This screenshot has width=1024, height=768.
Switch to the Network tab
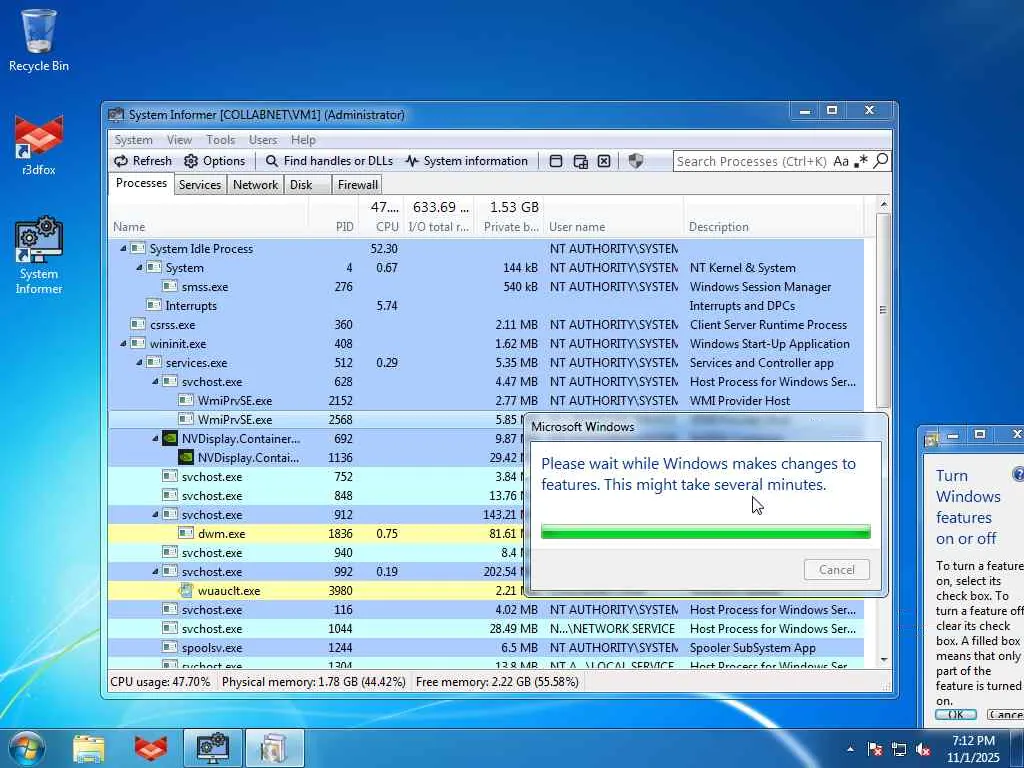pos(255,185)
